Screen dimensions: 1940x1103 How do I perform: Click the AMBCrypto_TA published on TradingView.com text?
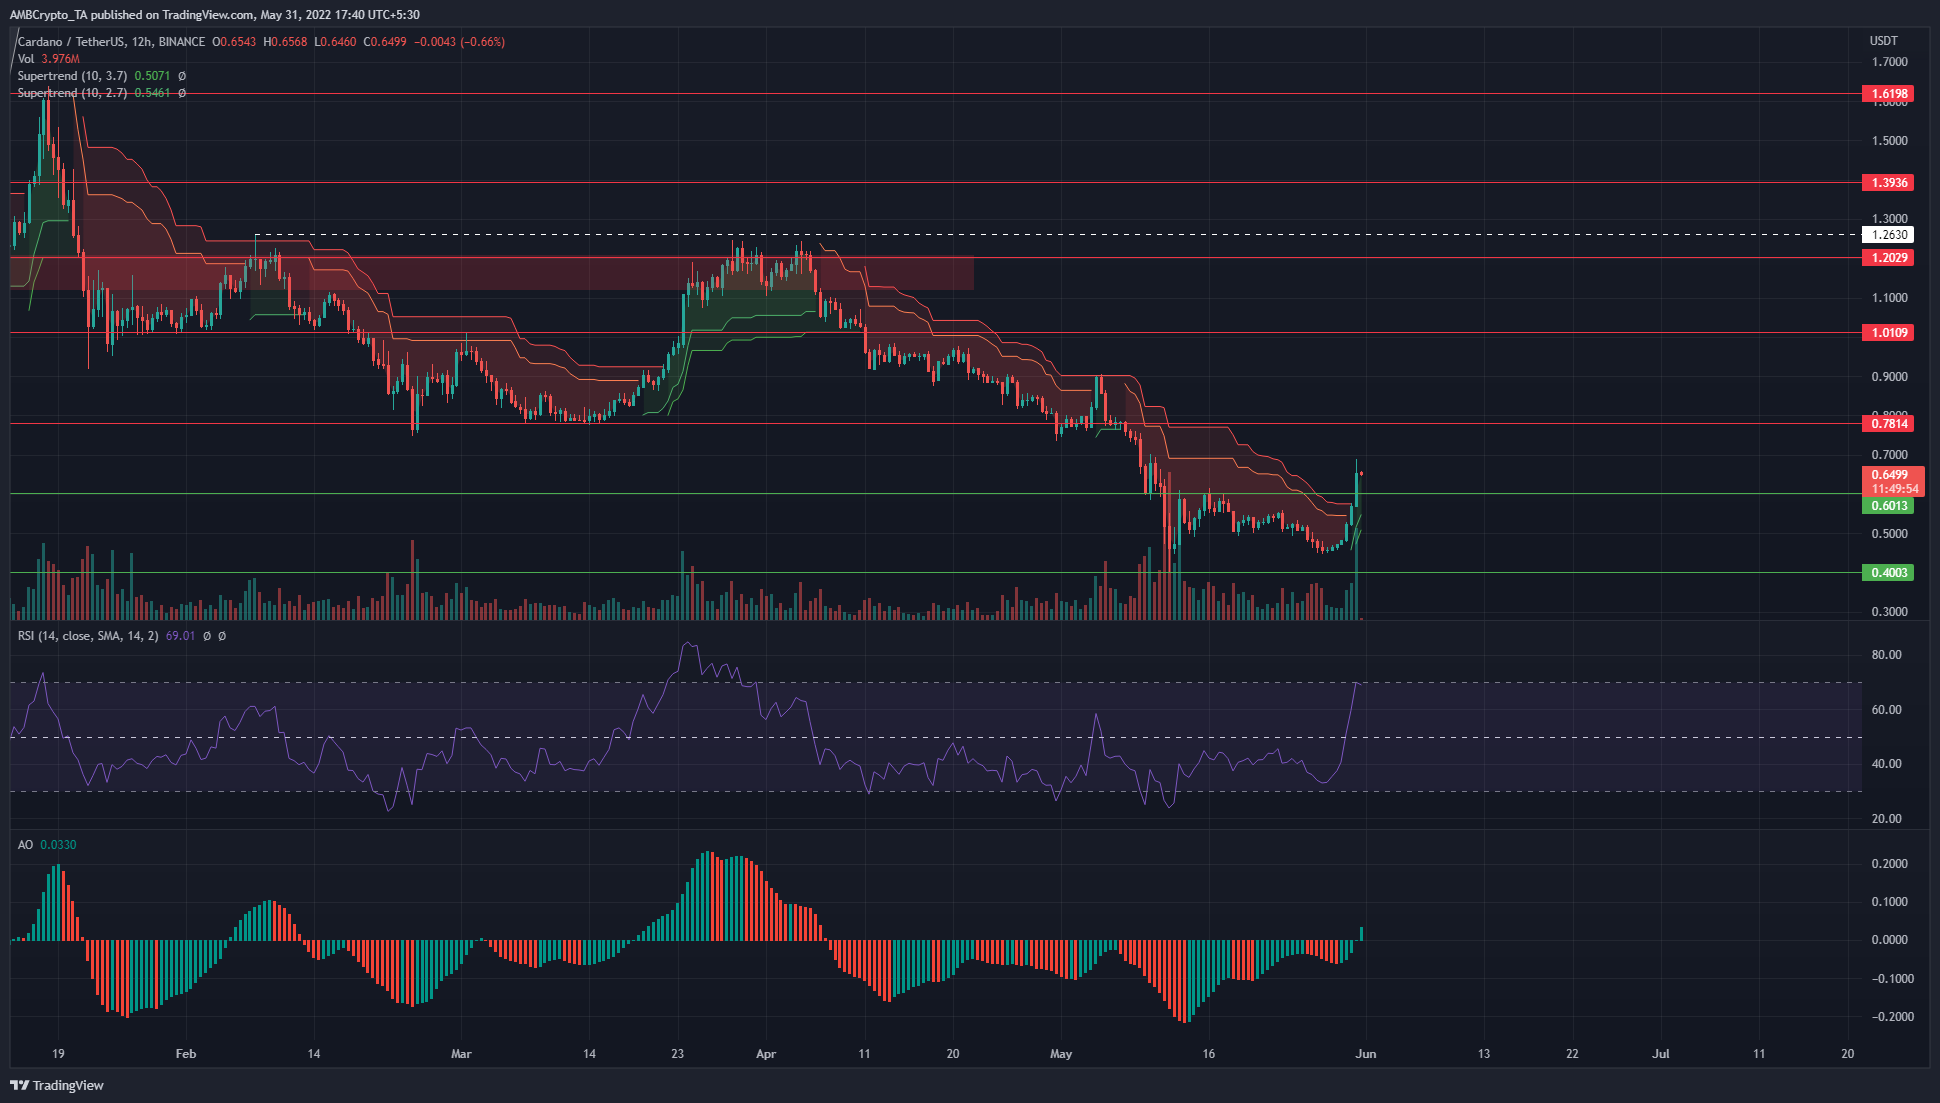pos(212,14)
